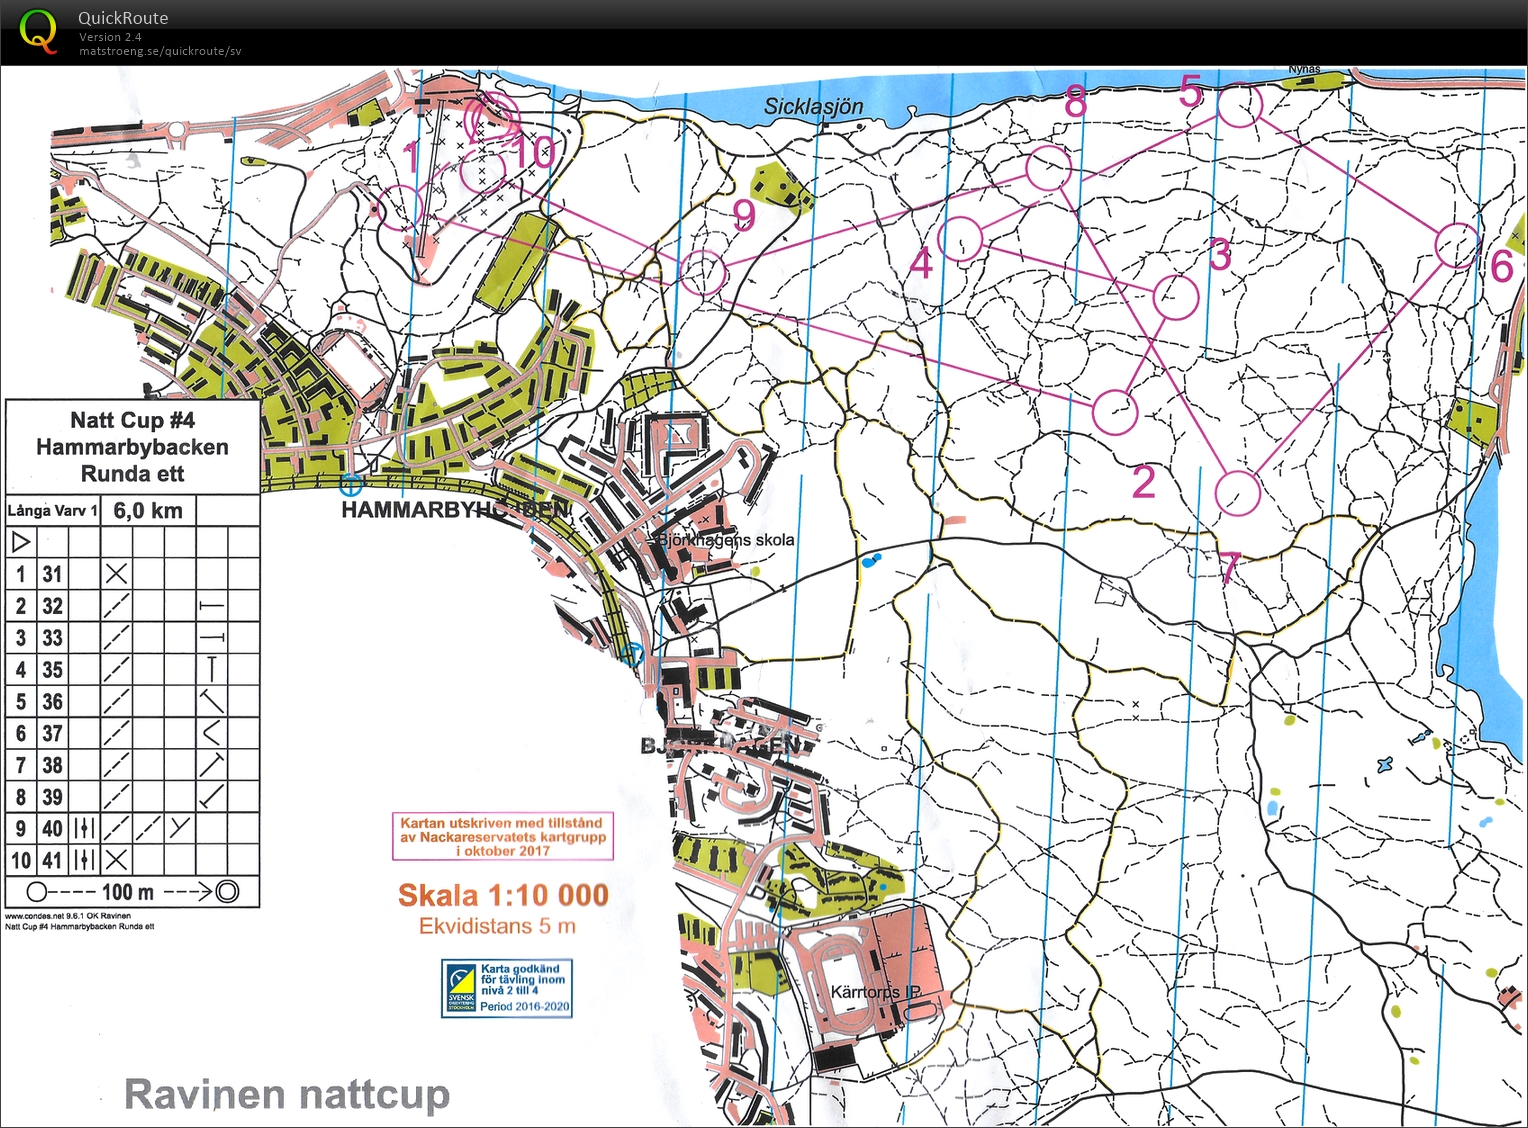The height and width of the screenshot is (1128, 1528).
Task: Click the QuickRoute Q logo
Action: [x=38, y=30]
